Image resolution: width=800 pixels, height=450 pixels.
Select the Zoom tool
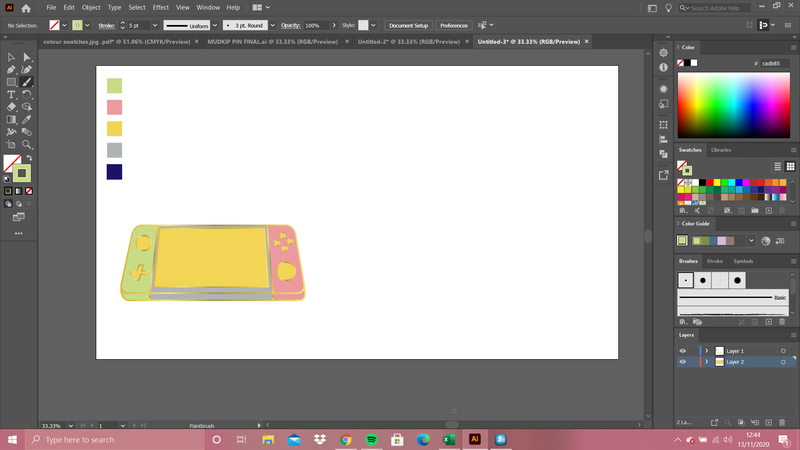[27, 144]
